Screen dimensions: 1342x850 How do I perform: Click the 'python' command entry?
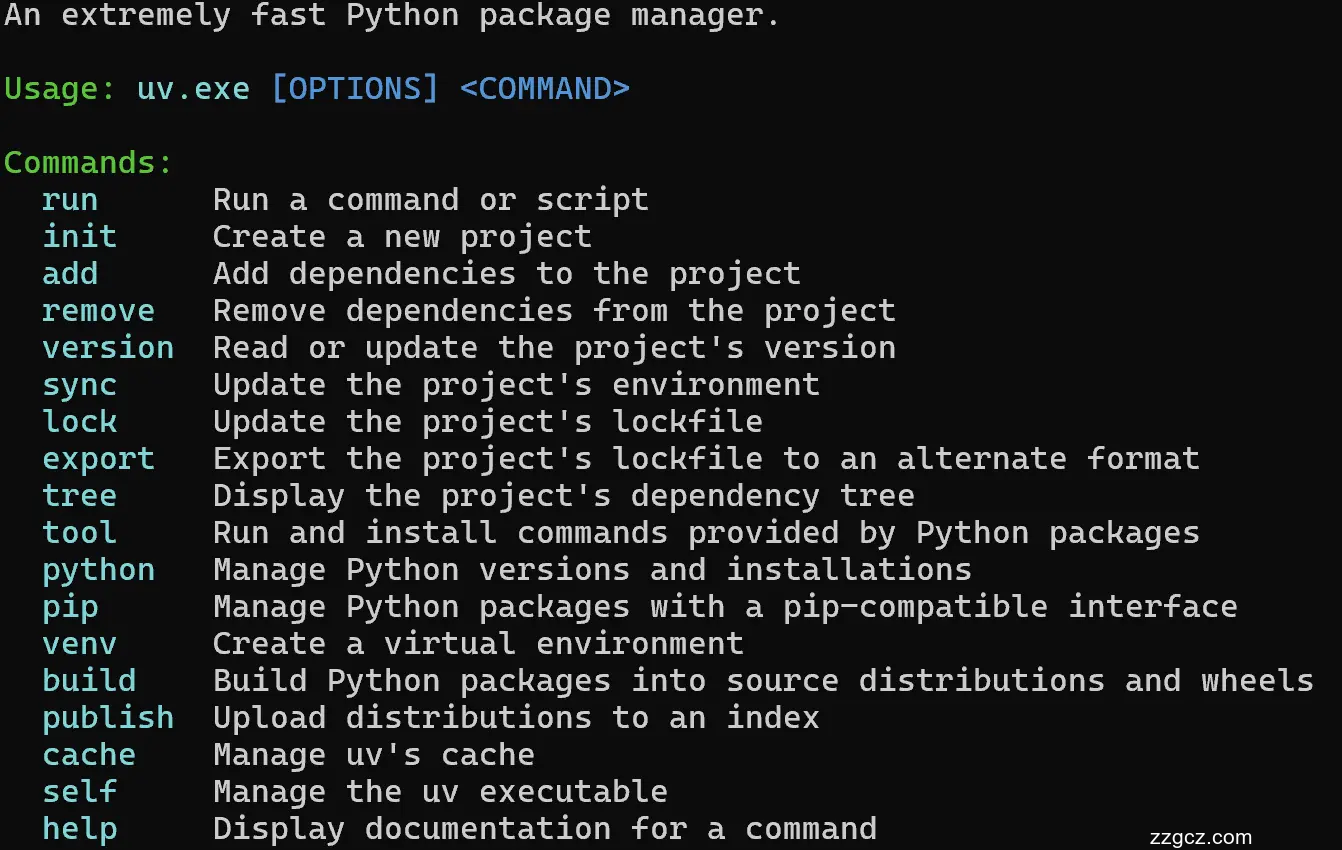[98, 570]
